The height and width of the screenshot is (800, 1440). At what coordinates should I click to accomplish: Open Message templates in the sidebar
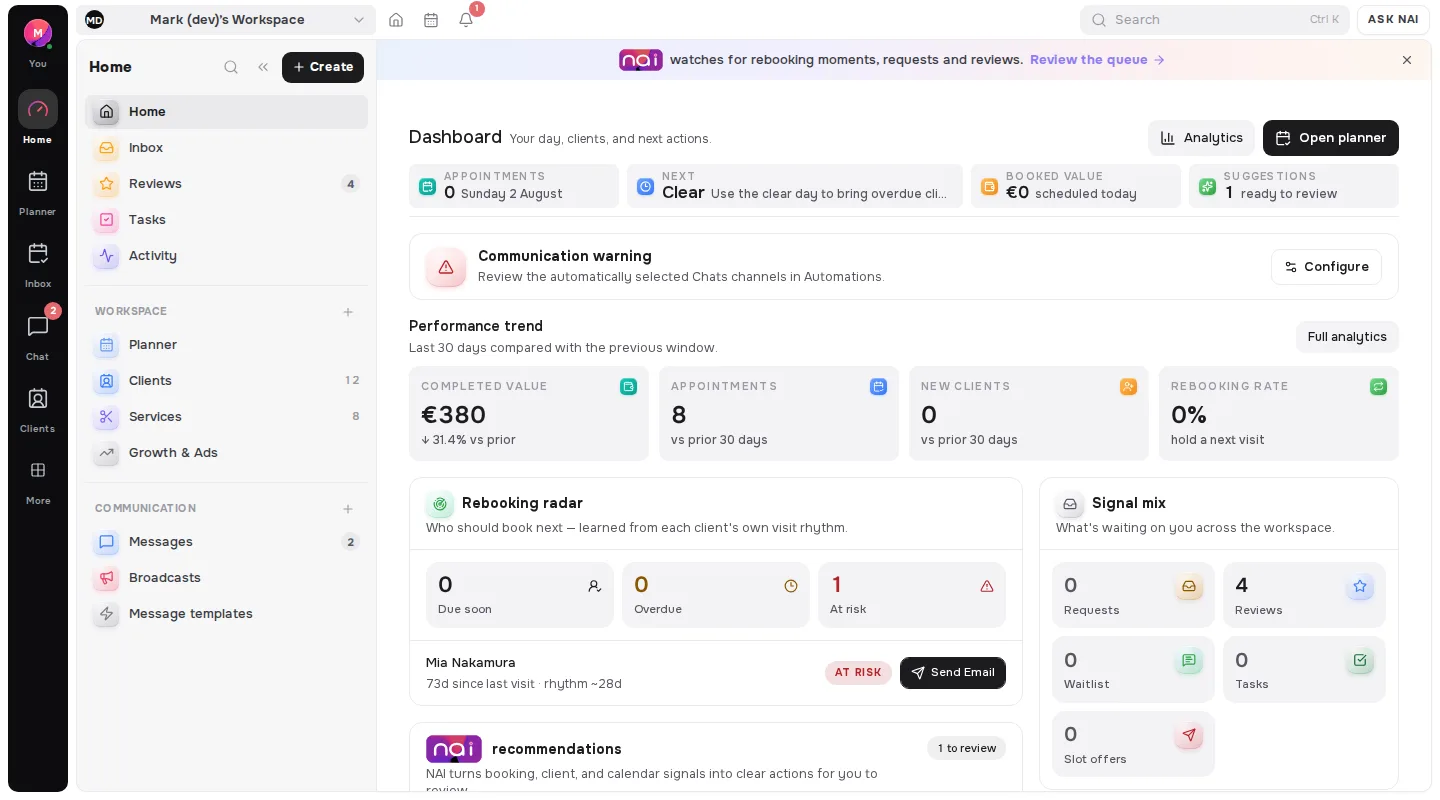point(226,614)
